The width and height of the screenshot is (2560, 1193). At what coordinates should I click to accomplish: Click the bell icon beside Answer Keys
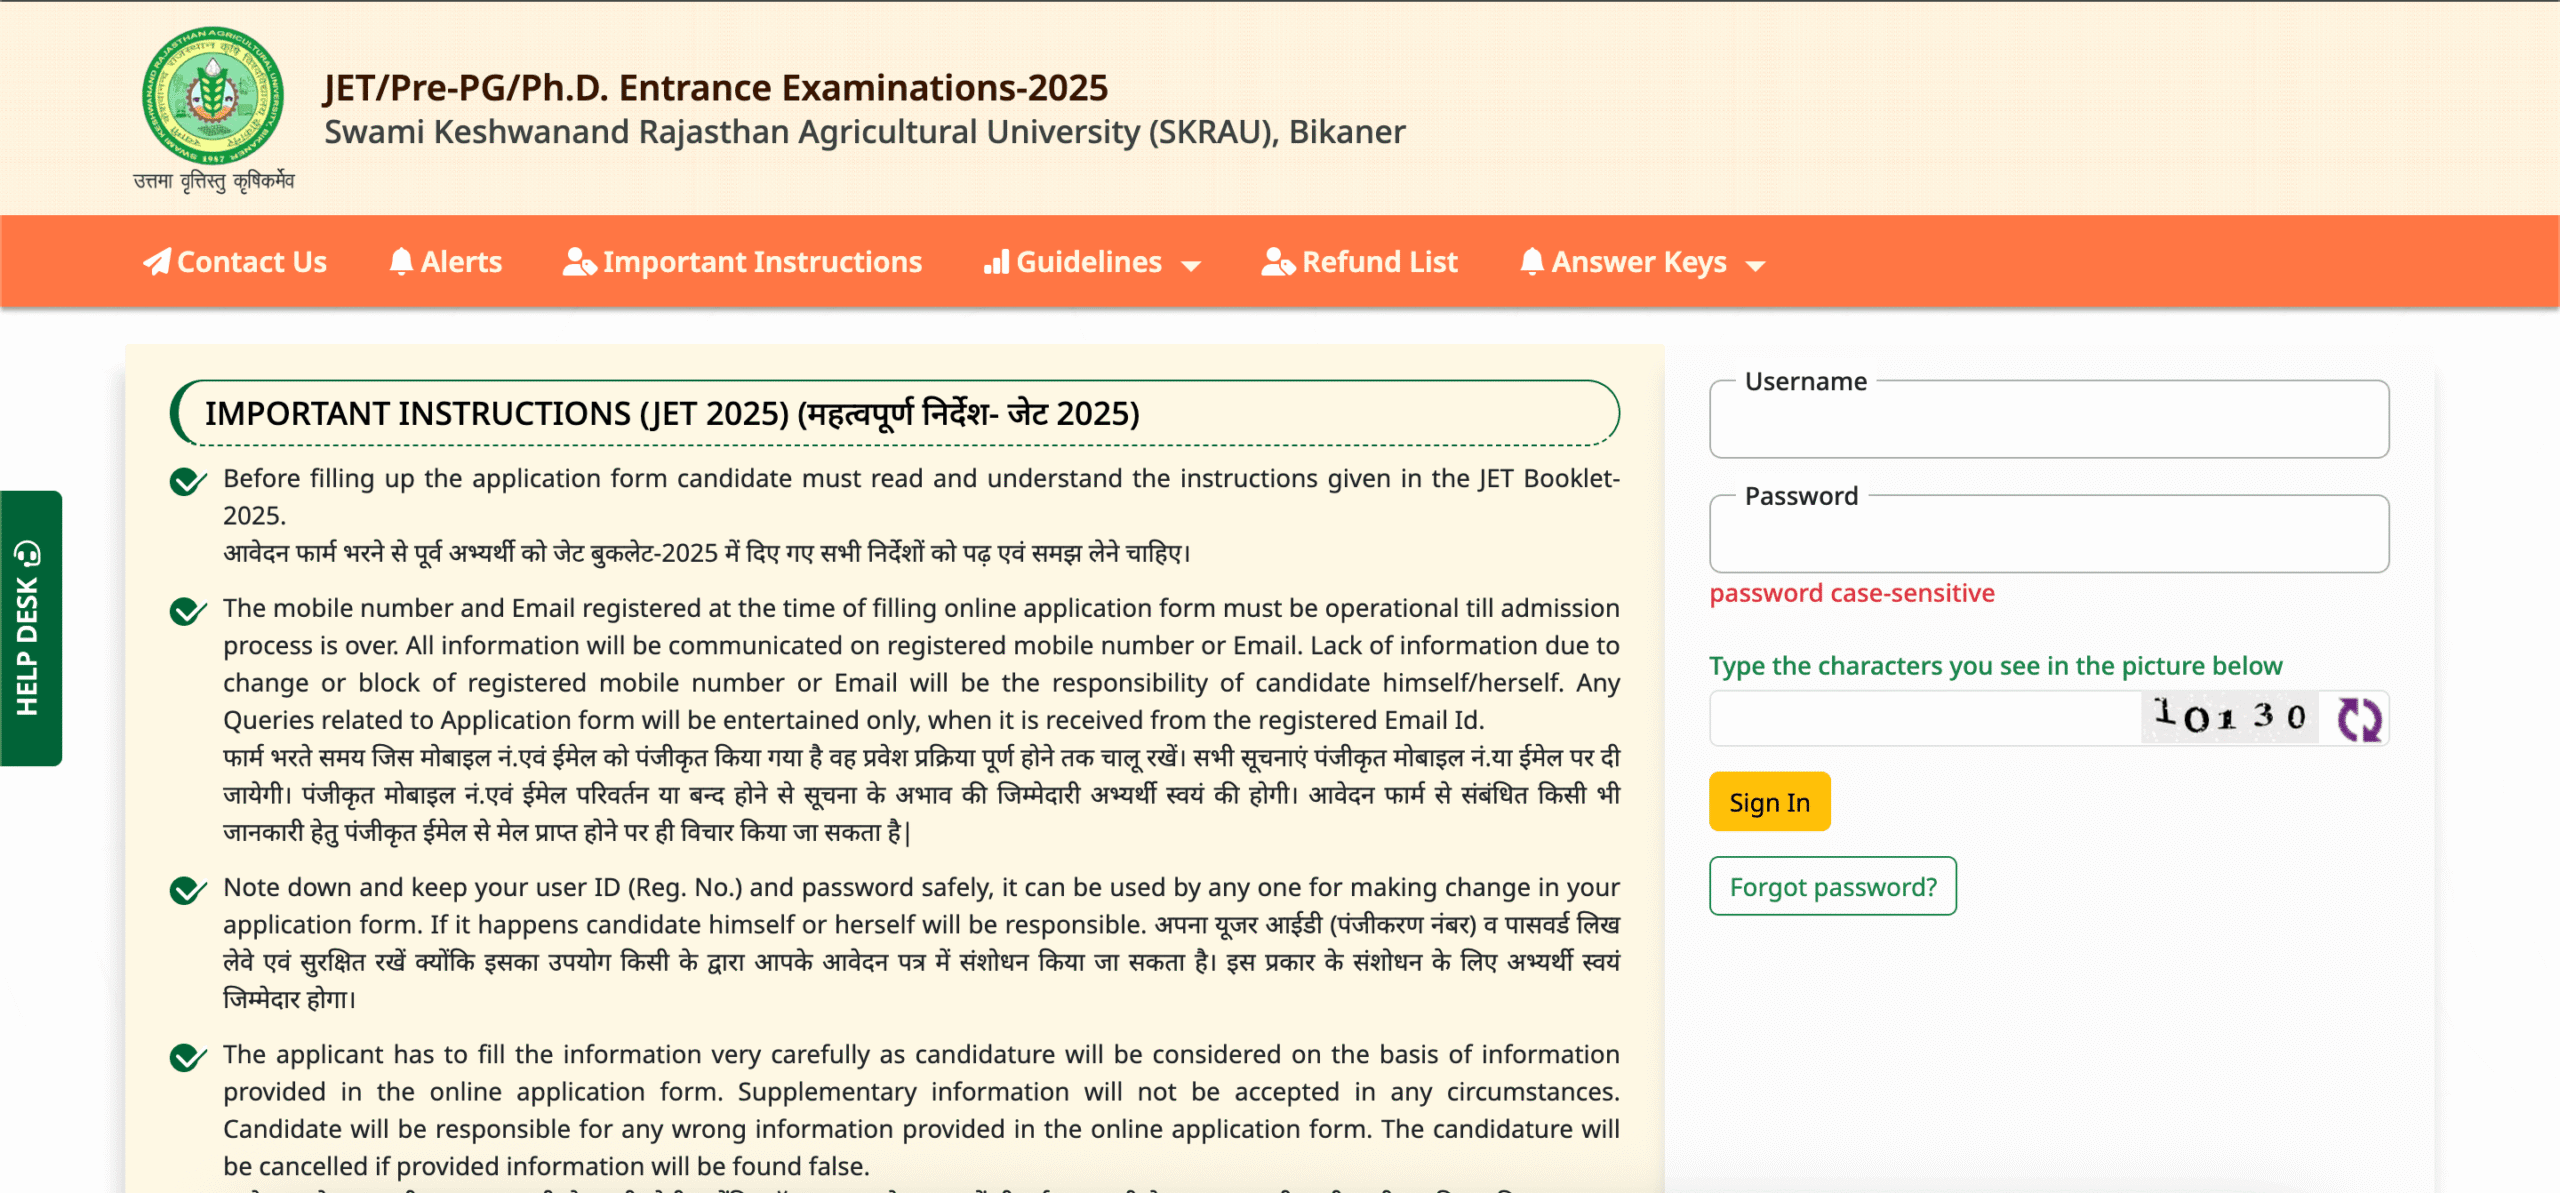(1532, 262)
